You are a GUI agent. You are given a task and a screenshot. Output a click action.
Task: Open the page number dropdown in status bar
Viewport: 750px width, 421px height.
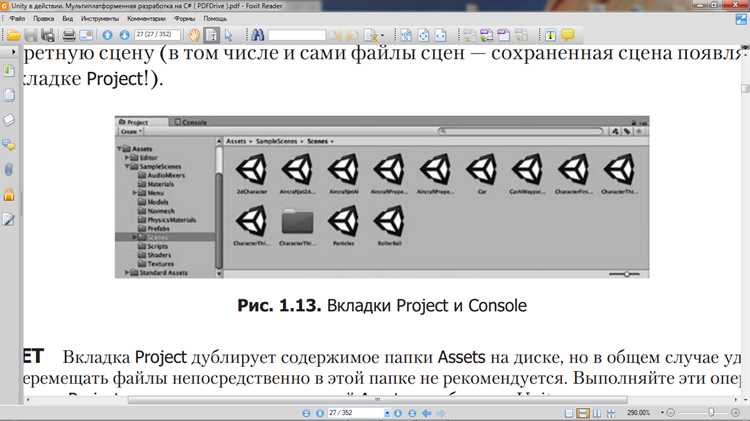point(387,413)
